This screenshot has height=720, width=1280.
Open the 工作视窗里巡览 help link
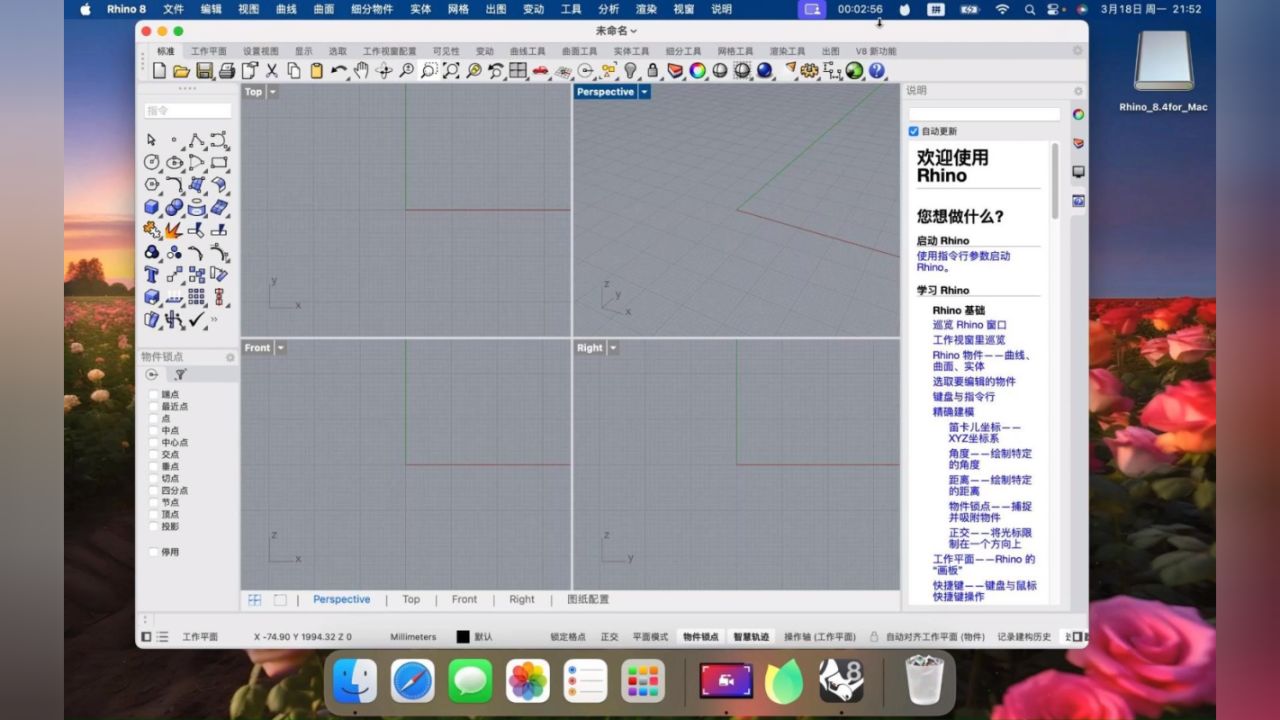[969, 340]
